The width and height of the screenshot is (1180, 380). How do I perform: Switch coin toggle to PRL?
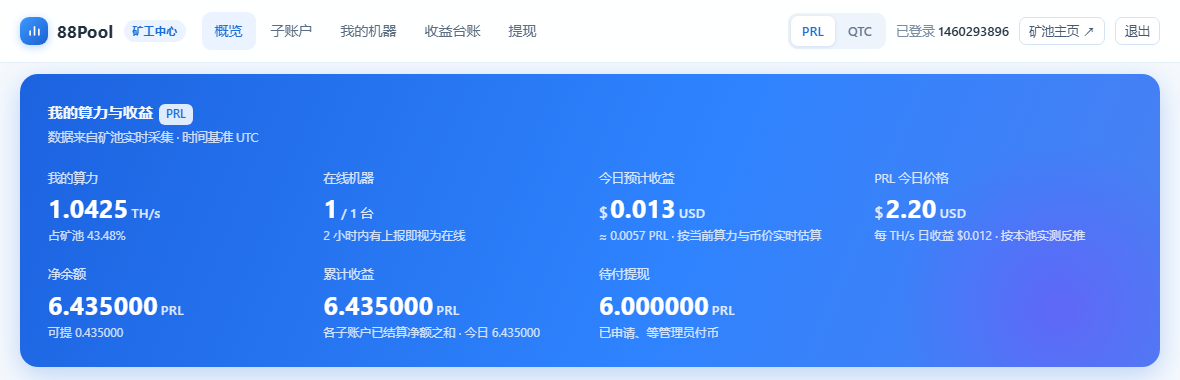click(x=813, y=32)
